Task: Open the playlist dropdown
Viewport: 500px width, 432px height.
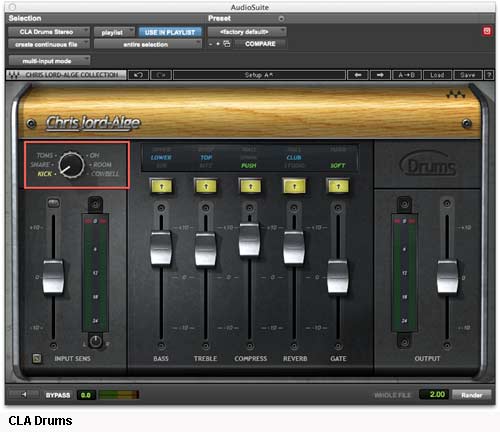Action: pos(114,32)
